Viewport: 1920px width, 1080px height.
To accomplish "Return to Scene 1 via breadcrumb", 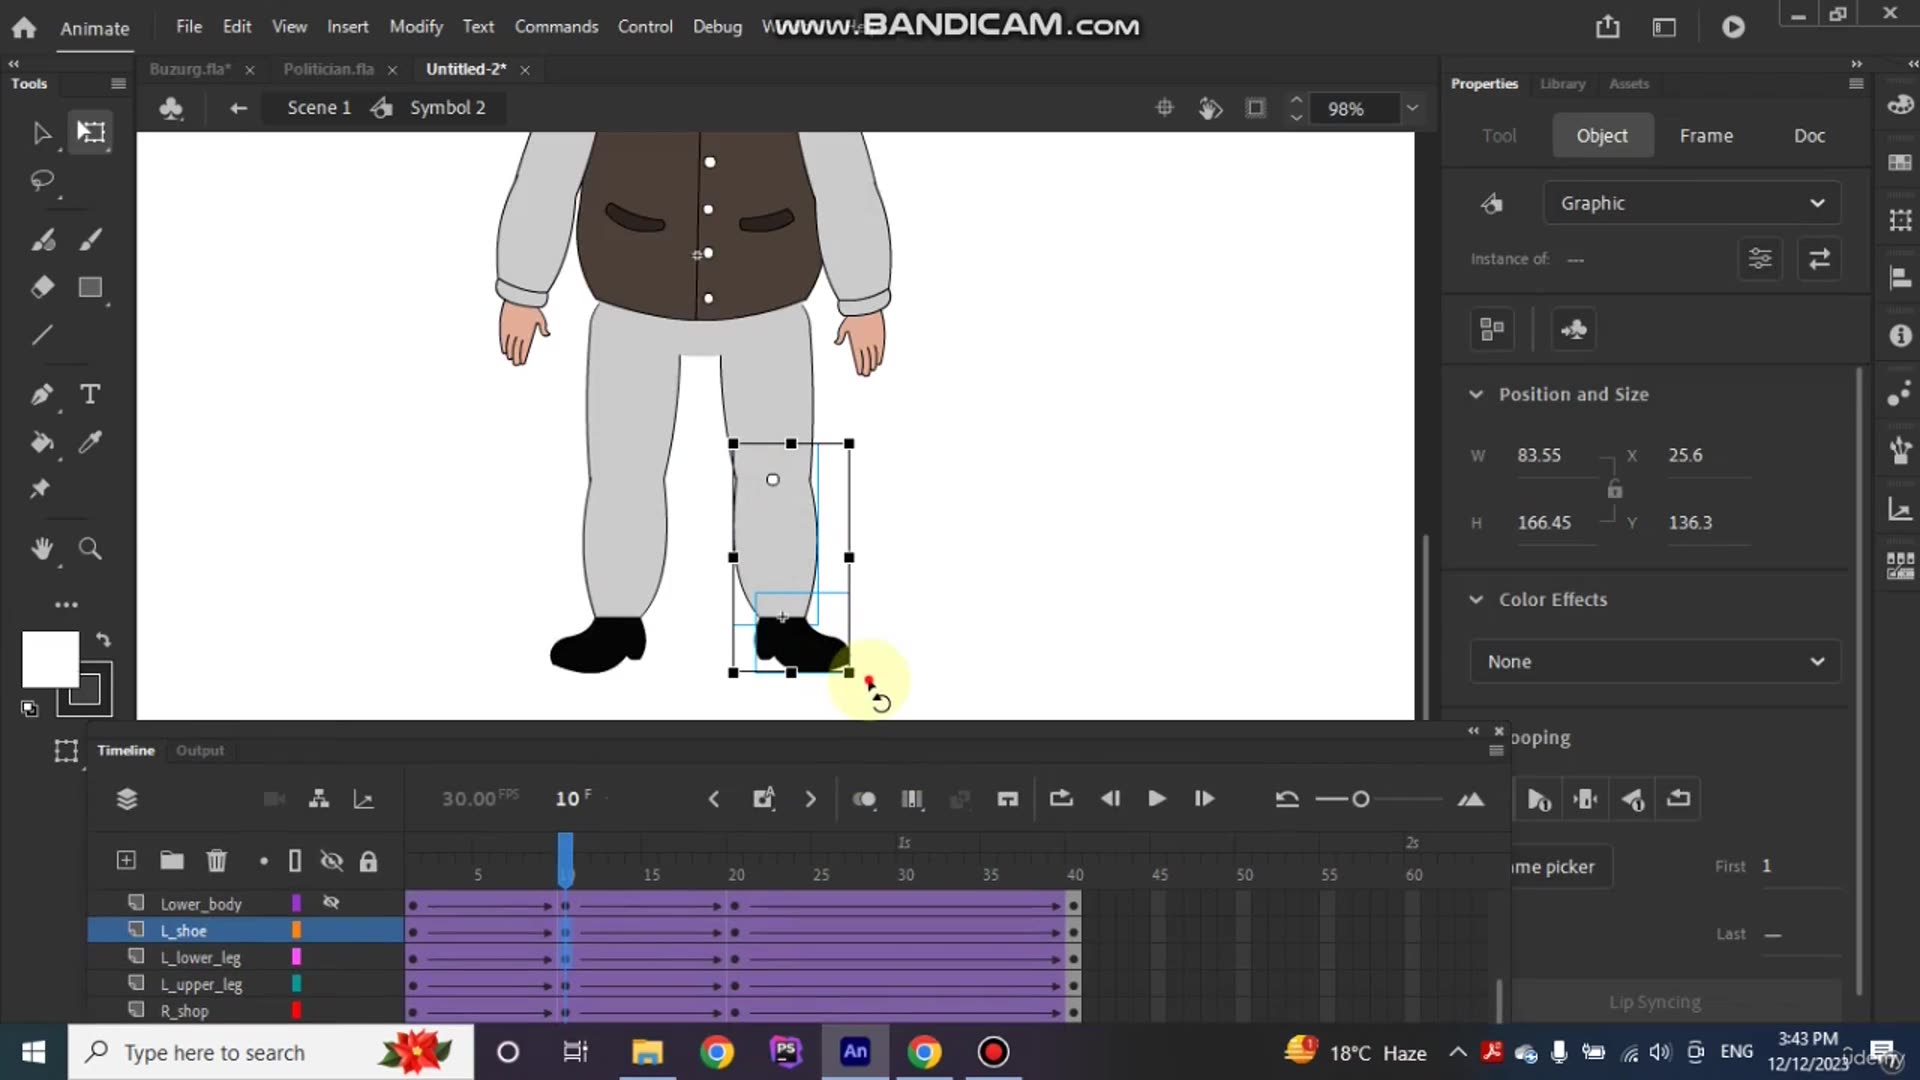I will pyautogui.click(x=318, y=107).
